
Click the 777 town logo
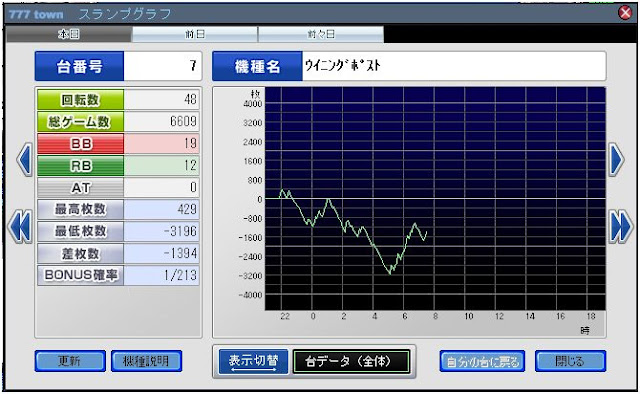pyautogui.click(x=36, y=14)
